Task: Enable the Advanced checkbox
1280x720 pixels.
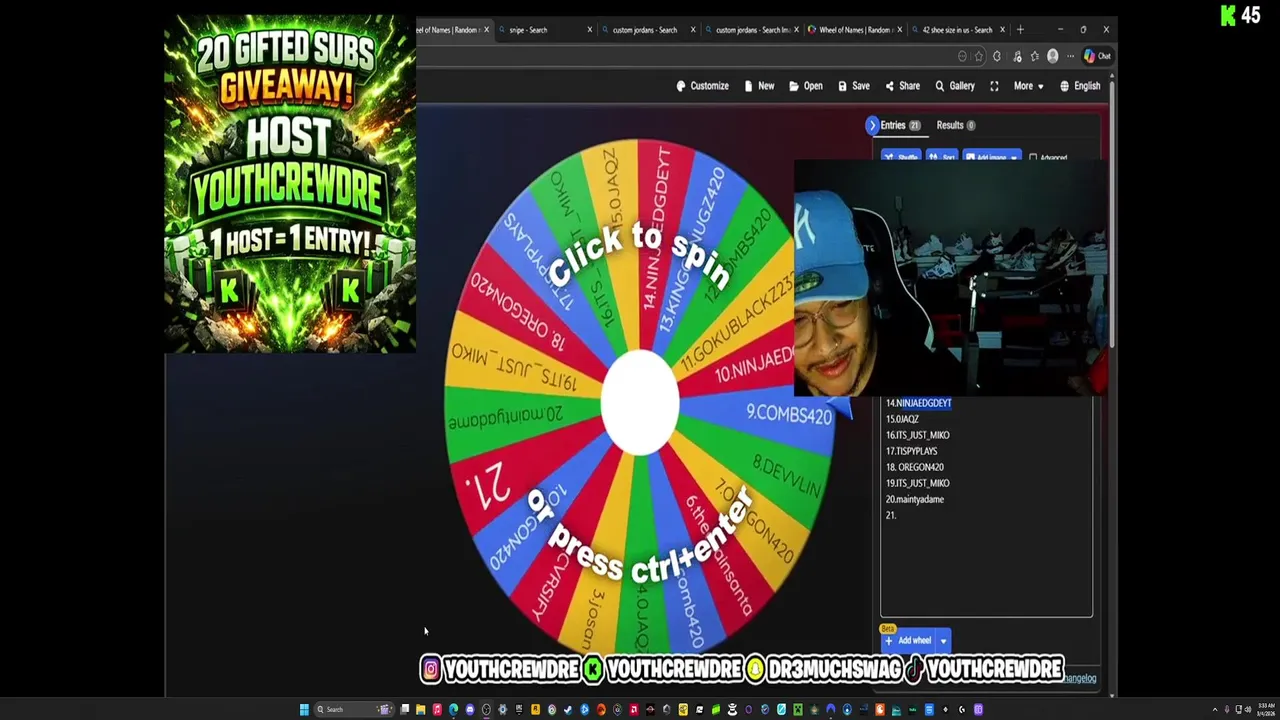Action: pos(1033,157)
